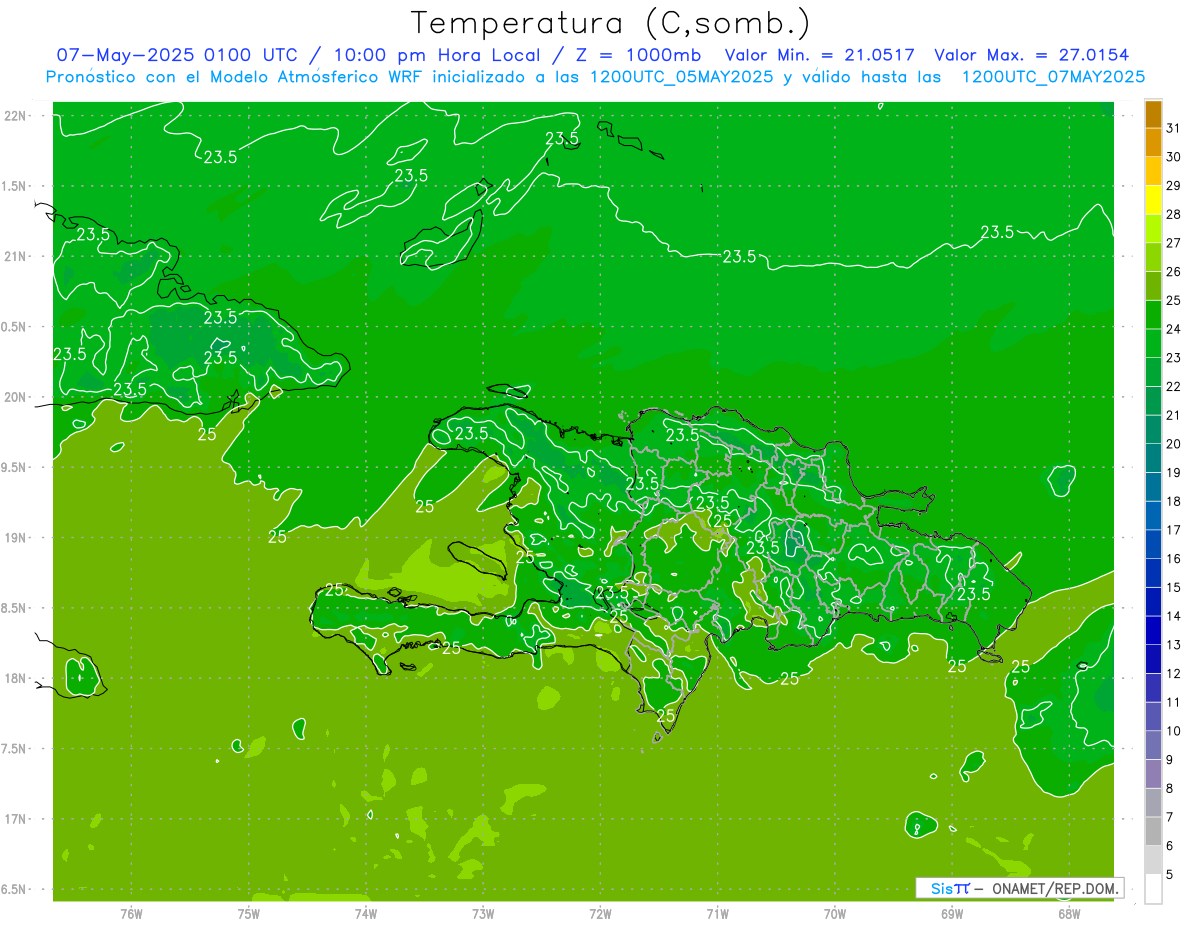Click the '20N' latitude label
Viewport: 1200px width, 927px height.
point(15,397)
